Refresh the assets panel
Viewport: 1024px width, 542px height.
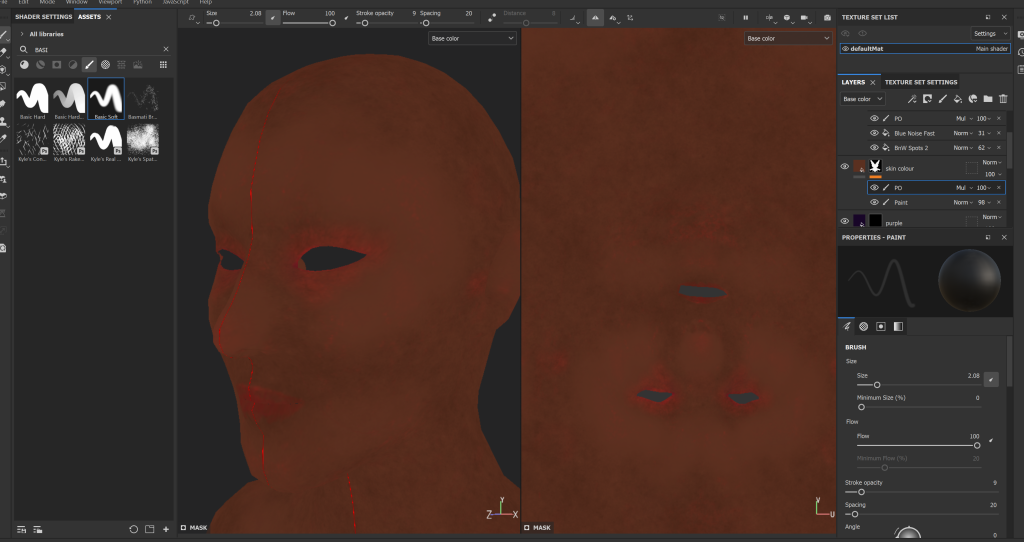coord(133,529)
